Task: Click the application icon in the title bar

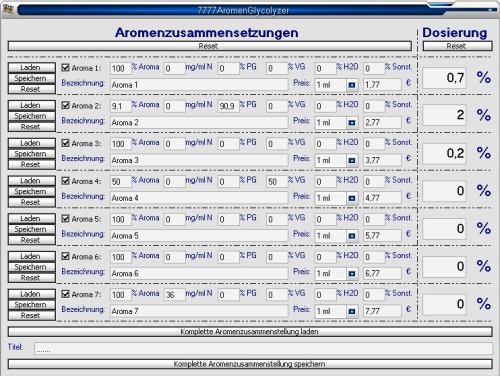Action: (x=8, y=9)
